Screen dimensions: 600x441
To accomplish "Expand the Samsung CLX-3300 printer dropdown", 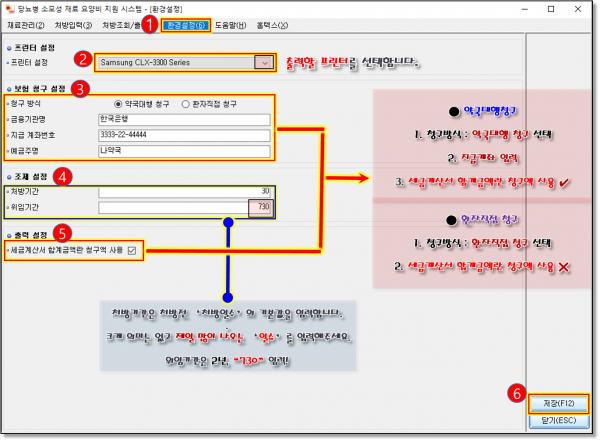I will click(x=263, y=62).
